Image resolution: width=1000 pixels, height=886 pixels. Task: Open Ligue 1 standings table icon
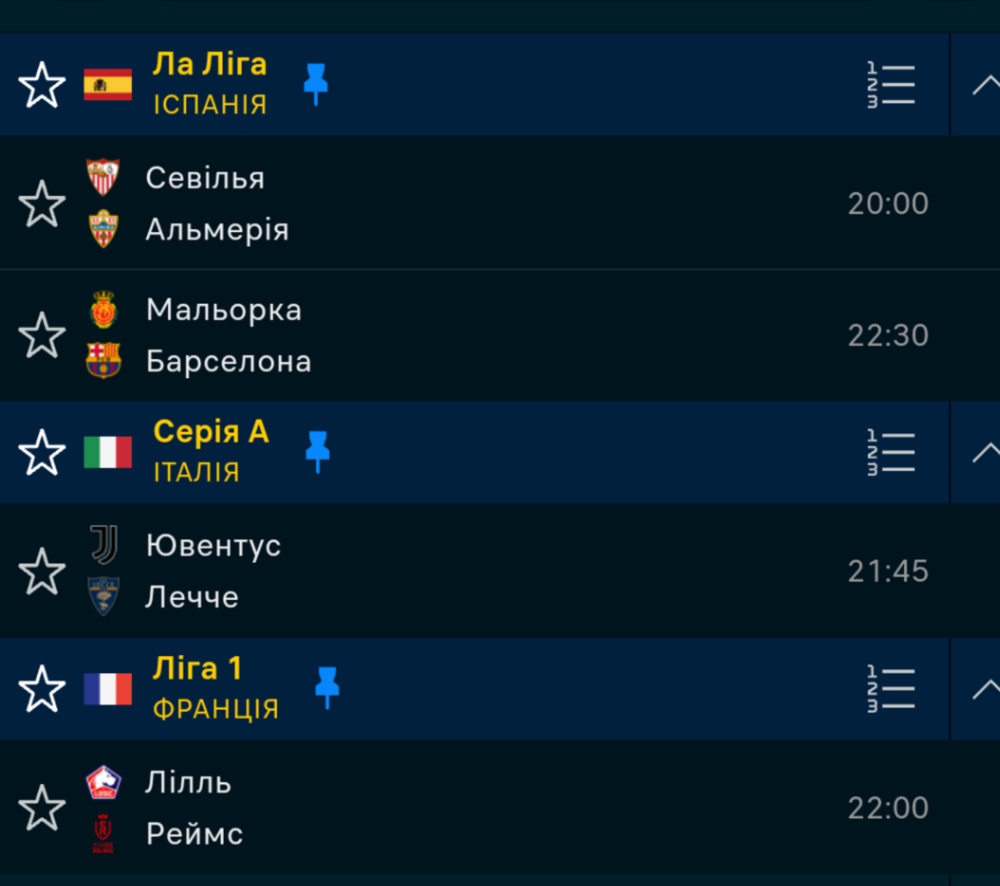tap(891, 689)
